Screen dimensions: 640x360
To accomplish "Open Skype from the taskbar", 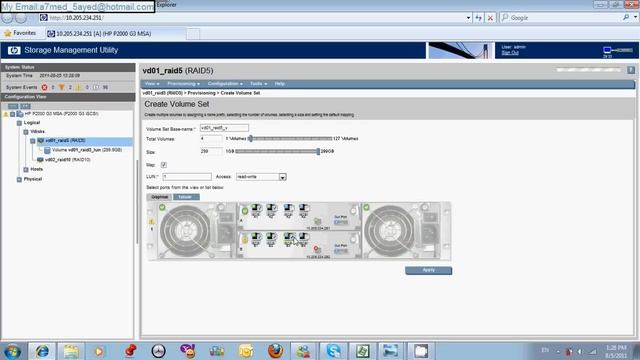I will click(333, 351).
